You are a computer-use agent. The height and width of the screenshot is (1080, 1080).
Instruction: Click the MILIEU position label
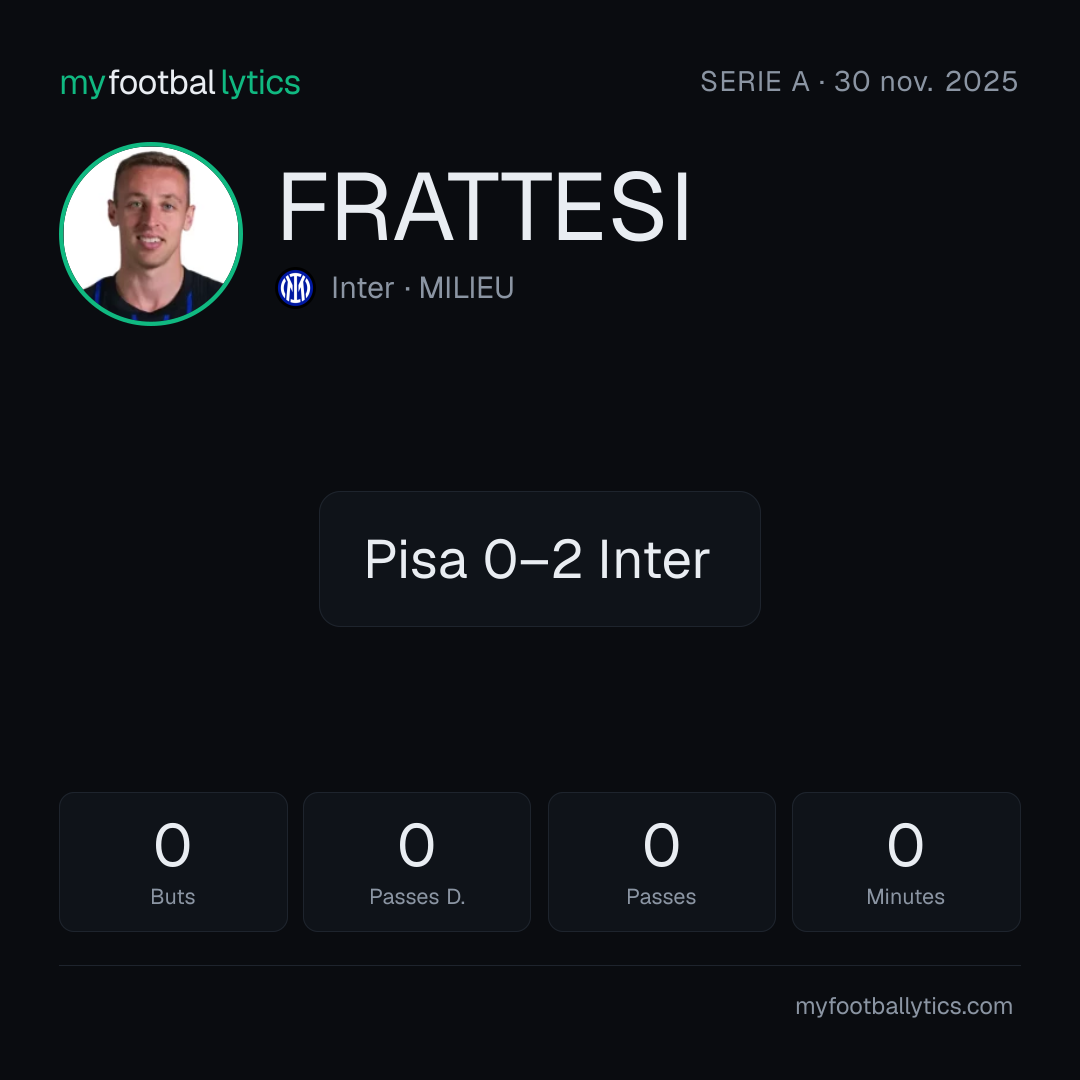[x=466, y=288]
